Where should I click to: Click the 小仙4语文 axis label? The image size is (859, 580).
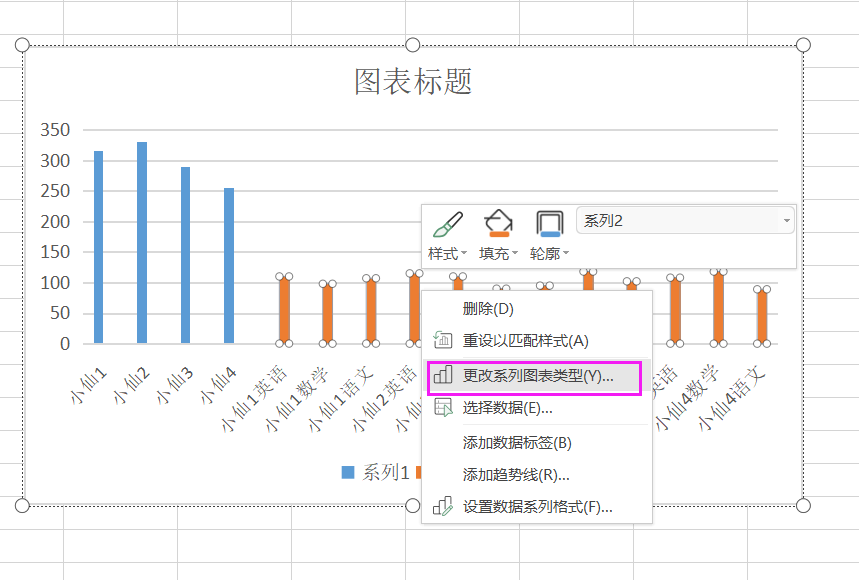tap(731, 398)
